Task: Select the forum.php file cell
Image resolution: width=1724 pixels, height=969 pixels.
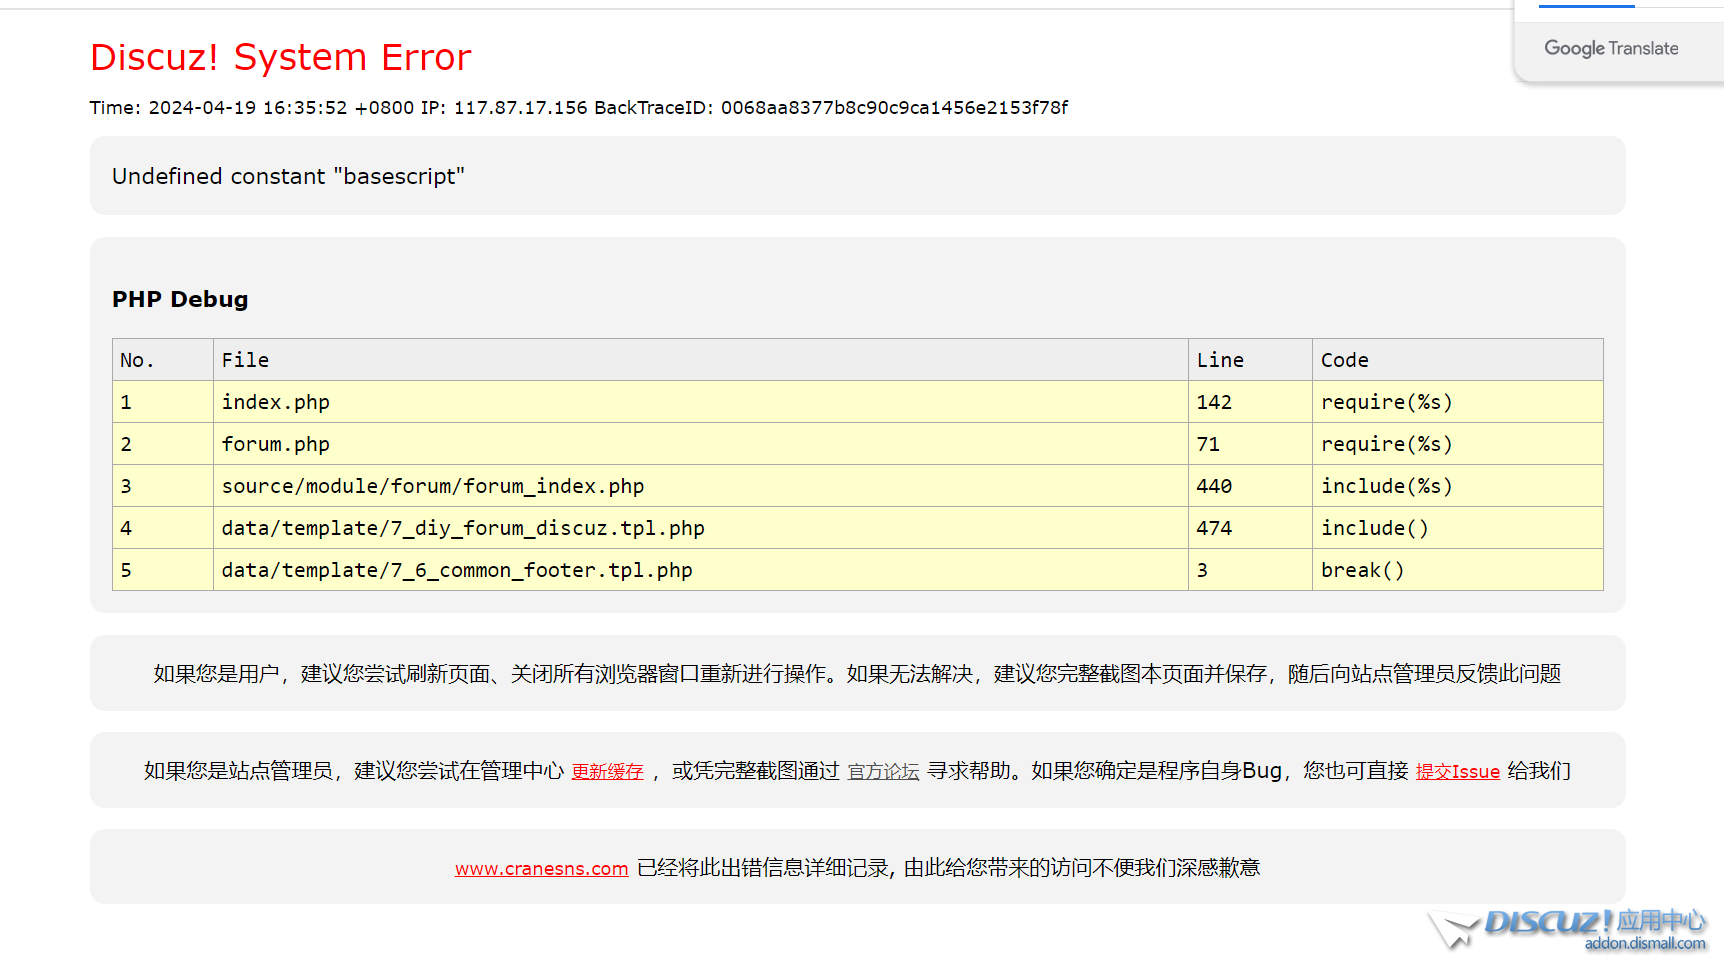Action: pos(275,444)
